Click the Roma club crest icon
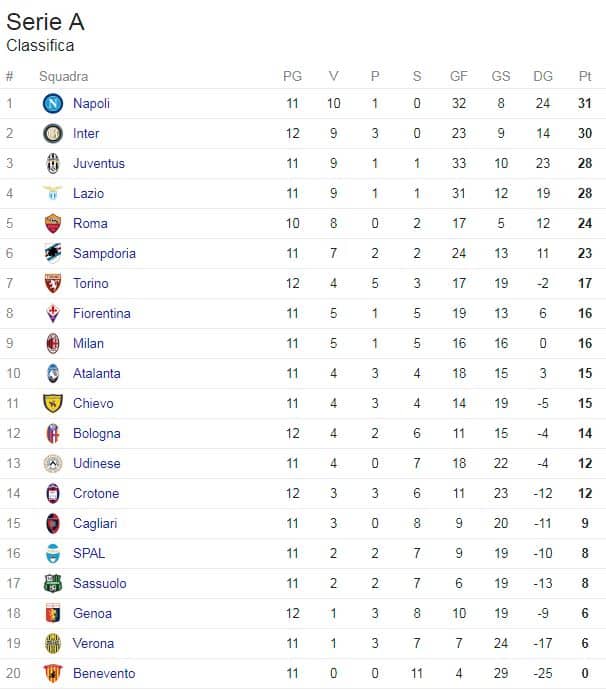The width and height of the screenshot is (606, 691). [x=53, y=223]
